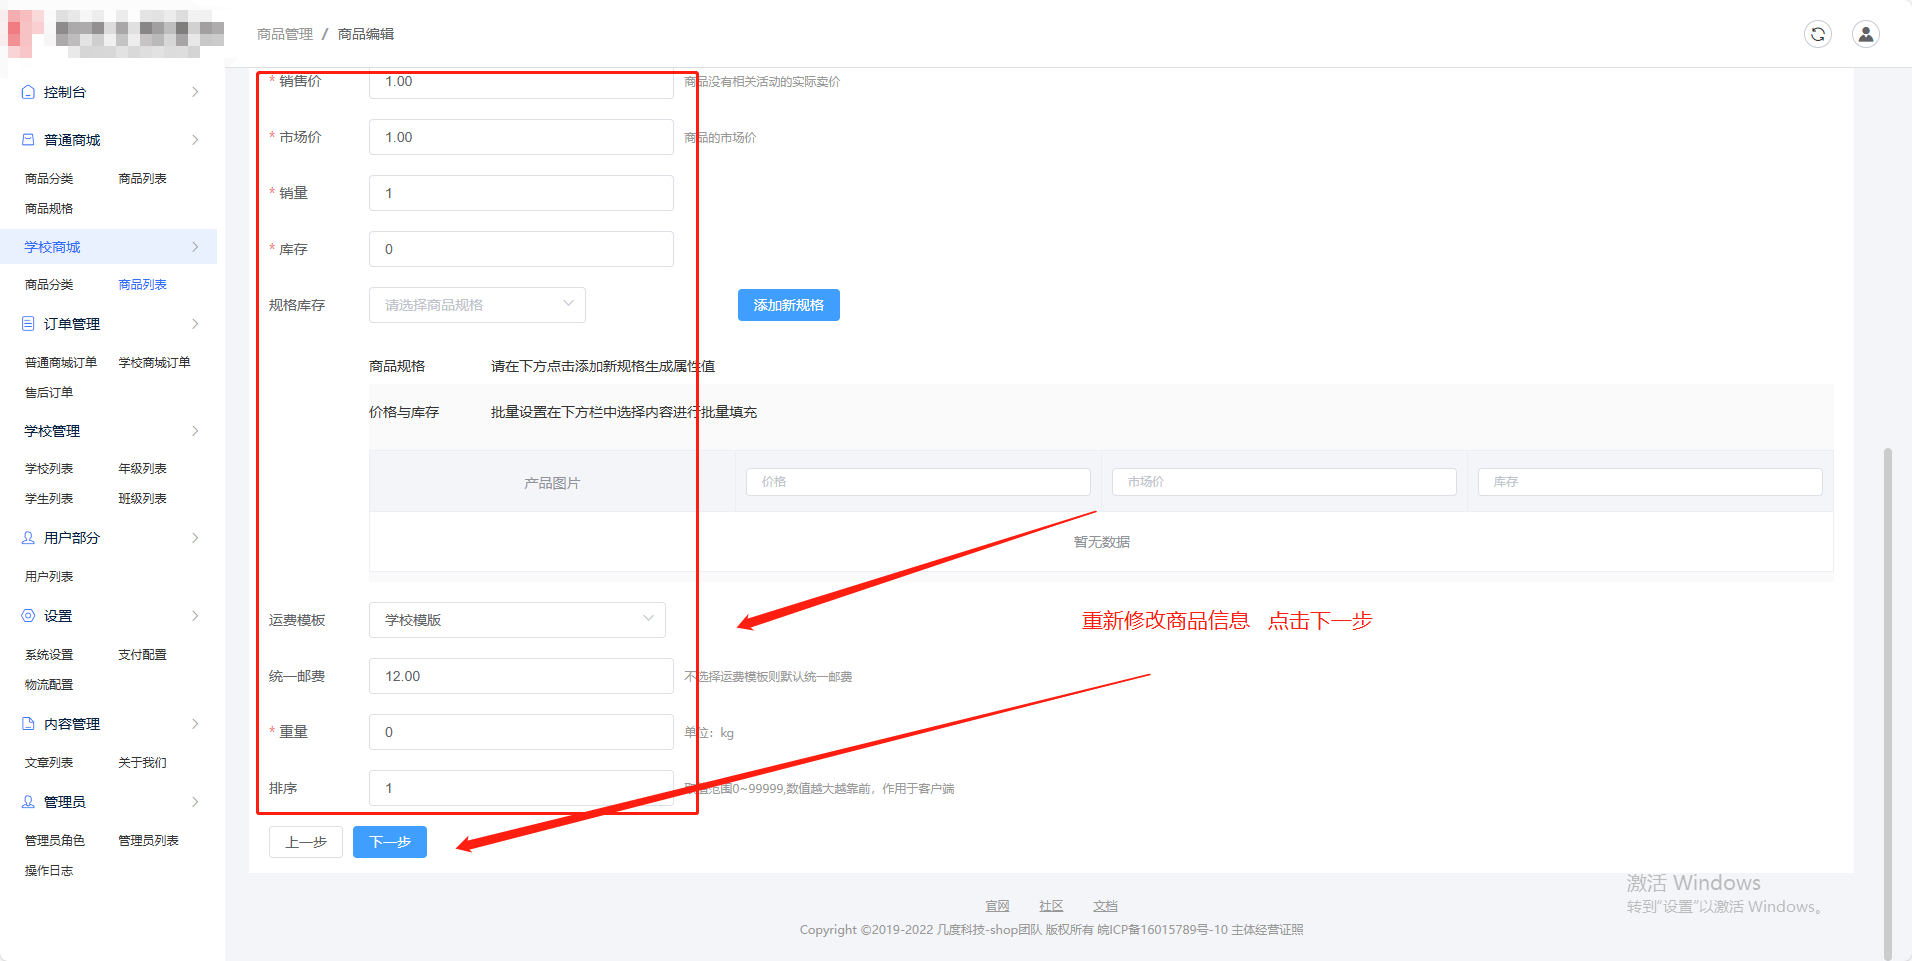Click the 下一步 next step button
The height and width of the screenshot is (961, 1912).
(x=389, y=841)
